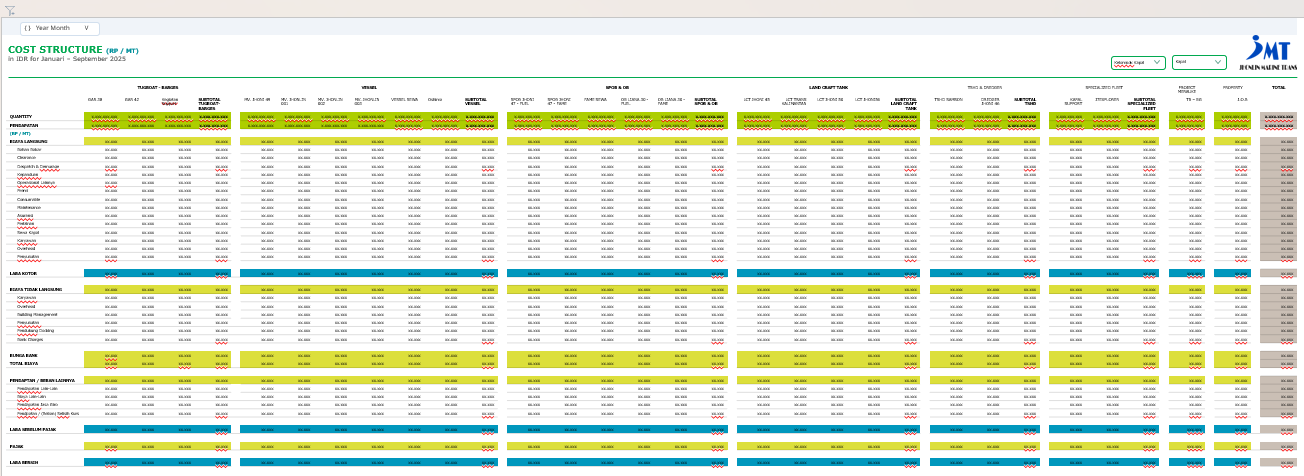
Task: Select the Bank Charges row label
Action: click(29, 339)
